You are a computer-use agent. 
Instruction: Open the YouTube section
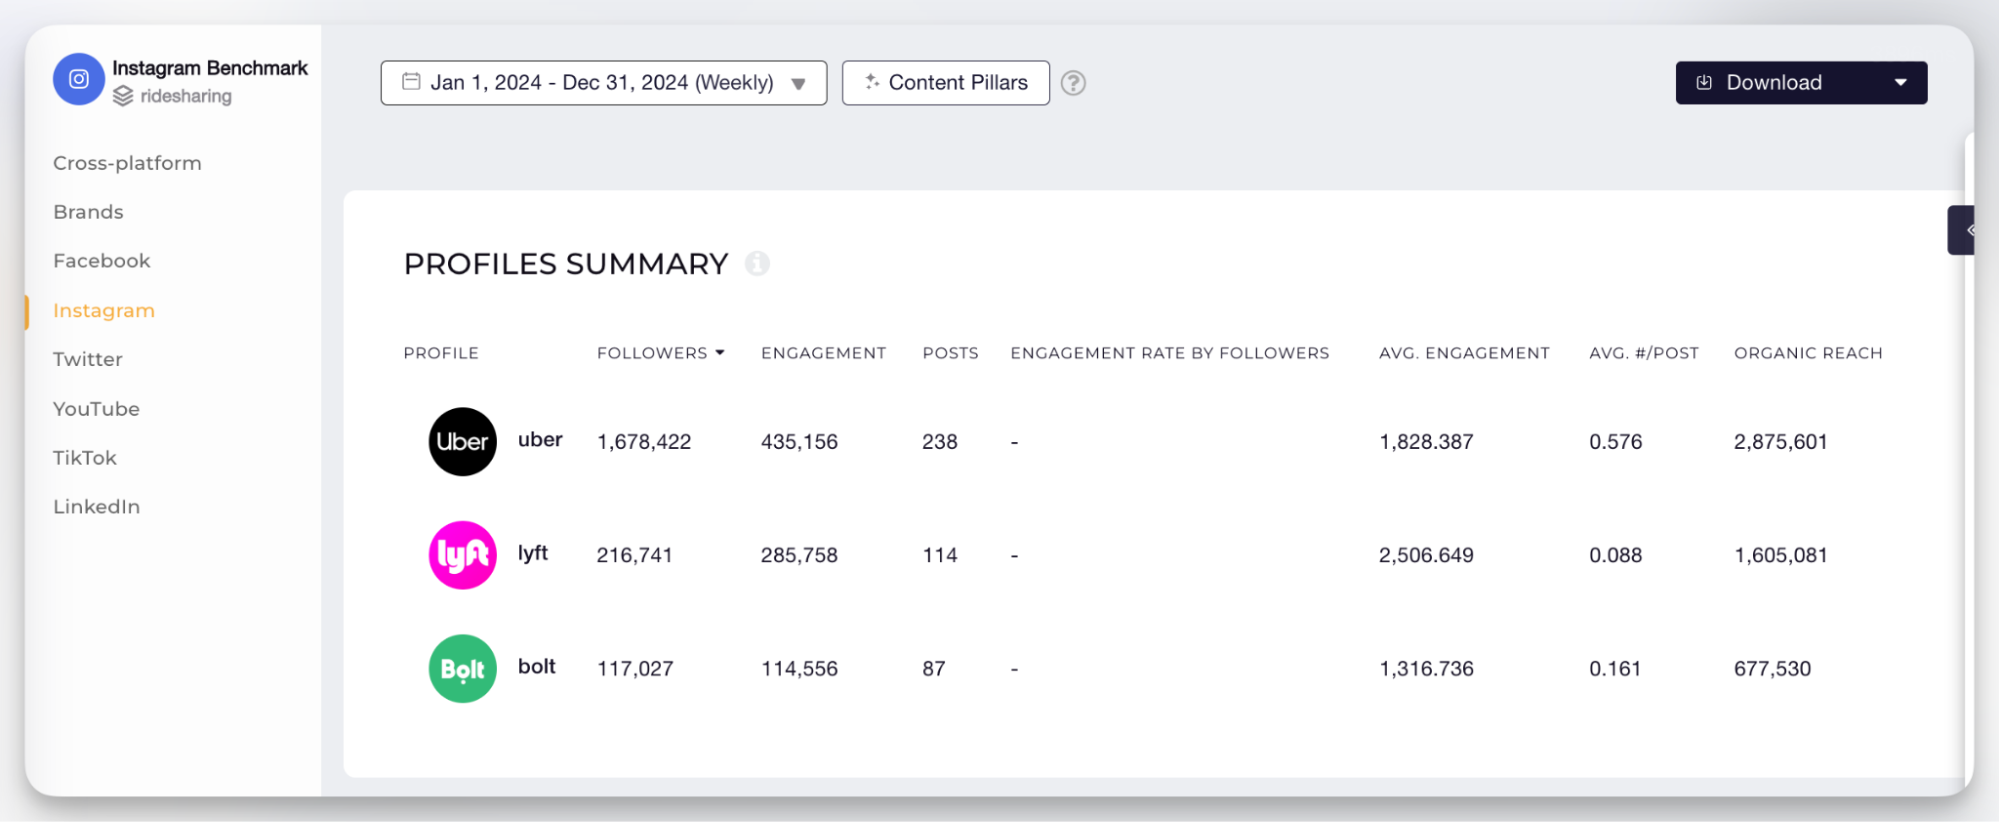tap(96, 409)
